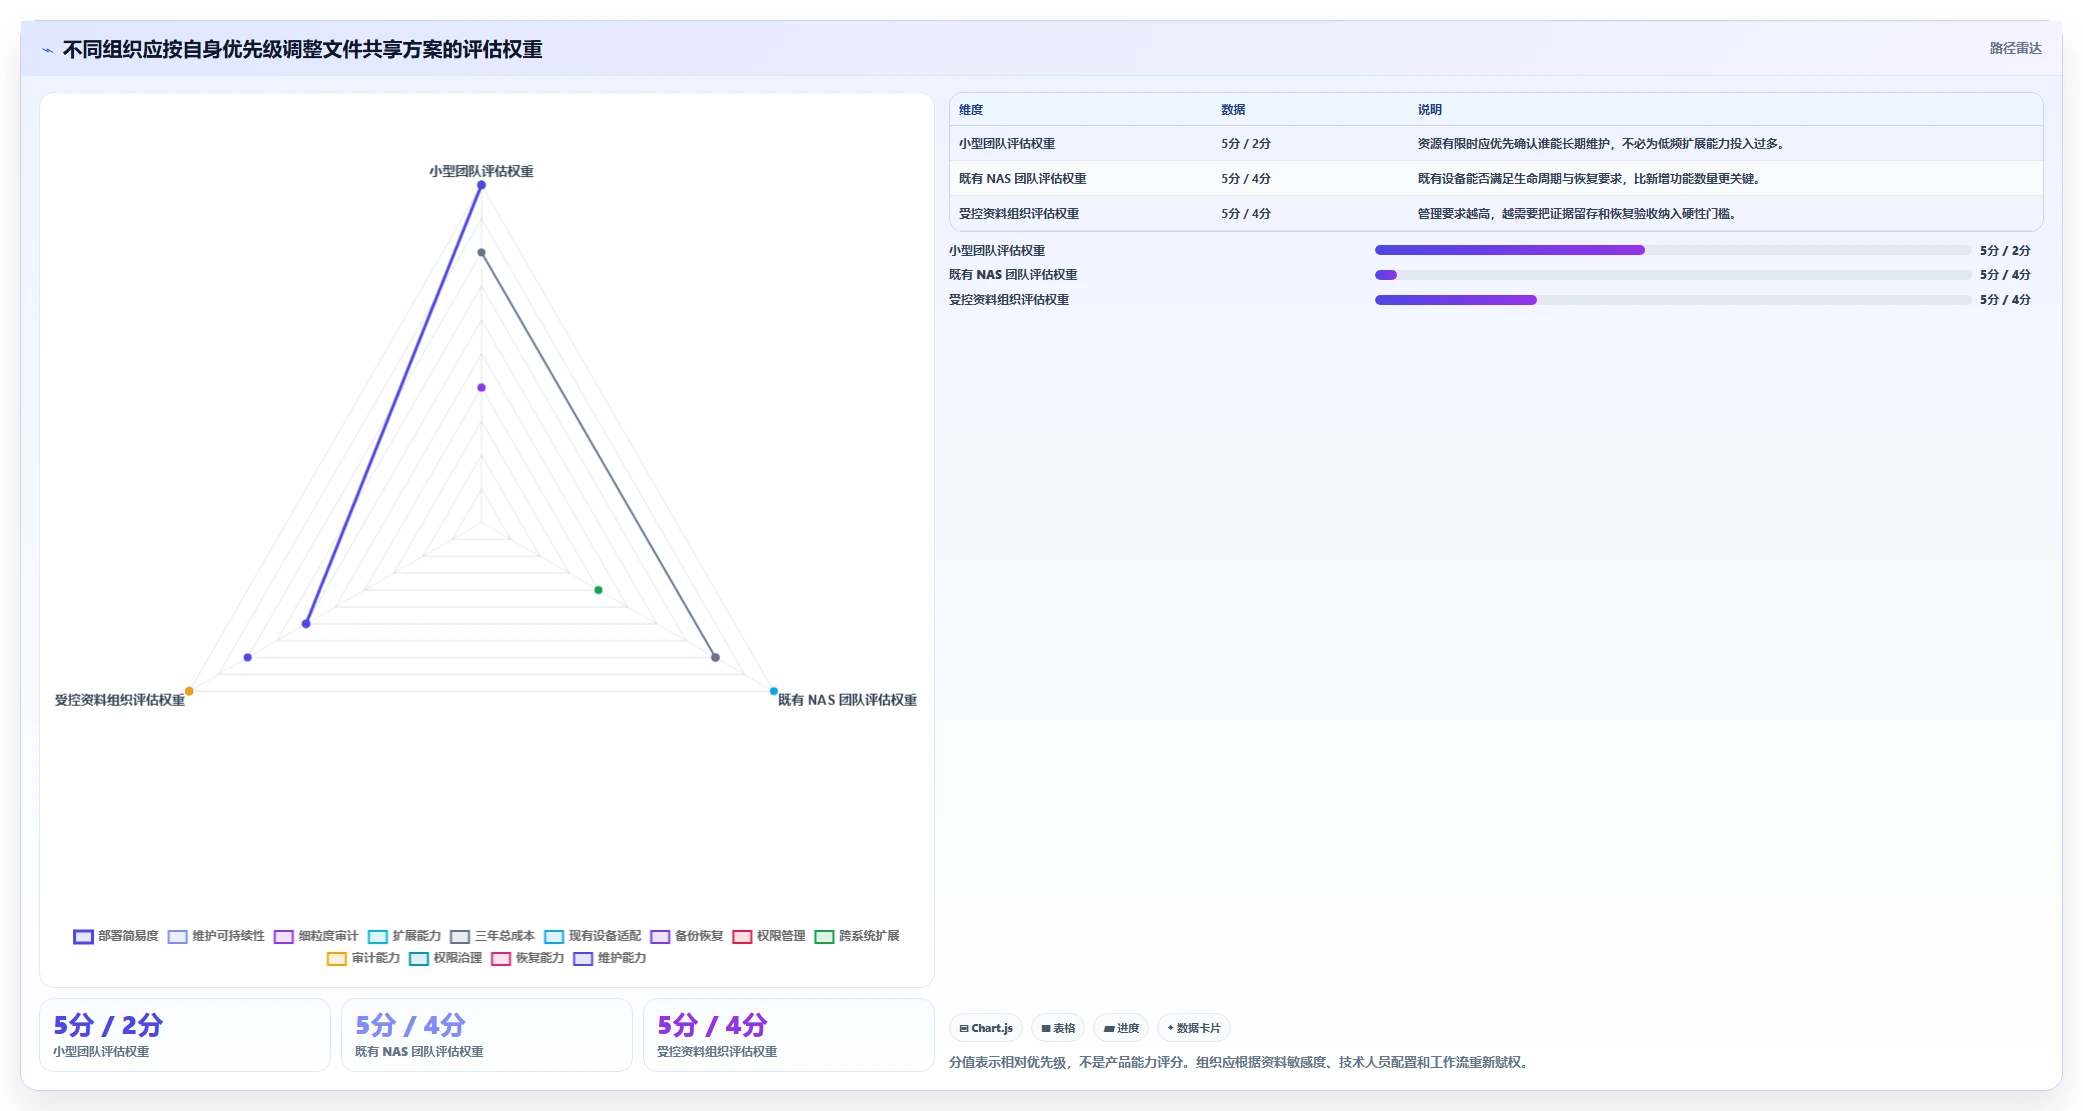Open the 受控资料组织评估权重 data card
Viewport: 2083px width, 1111px height.
point(789,1035)
